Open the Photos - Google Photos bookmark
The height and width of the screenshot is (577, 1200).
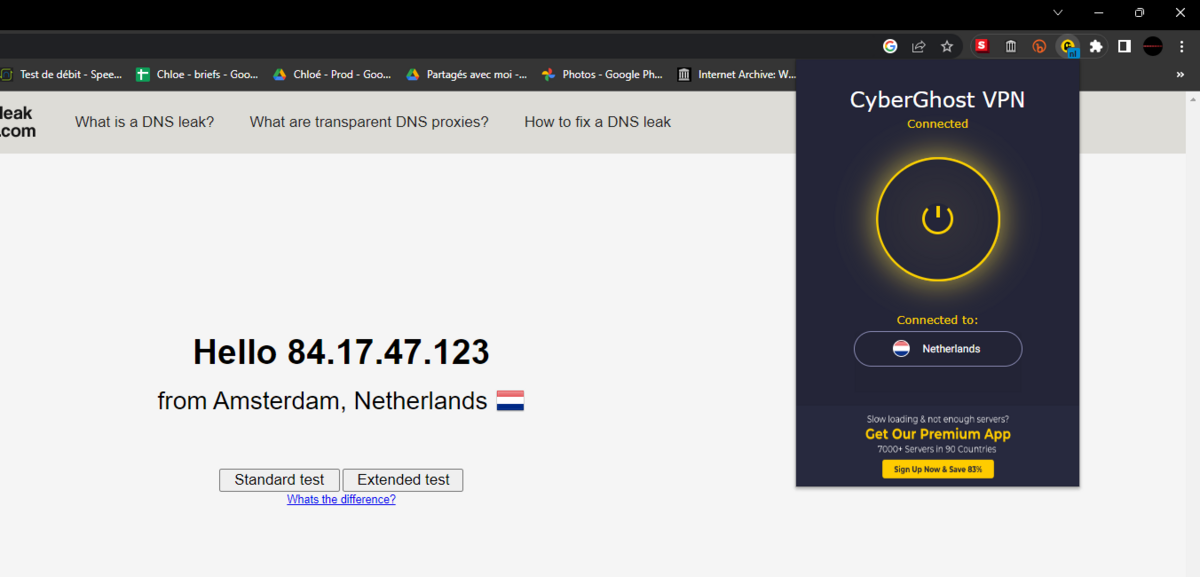[x=602, y=74]
